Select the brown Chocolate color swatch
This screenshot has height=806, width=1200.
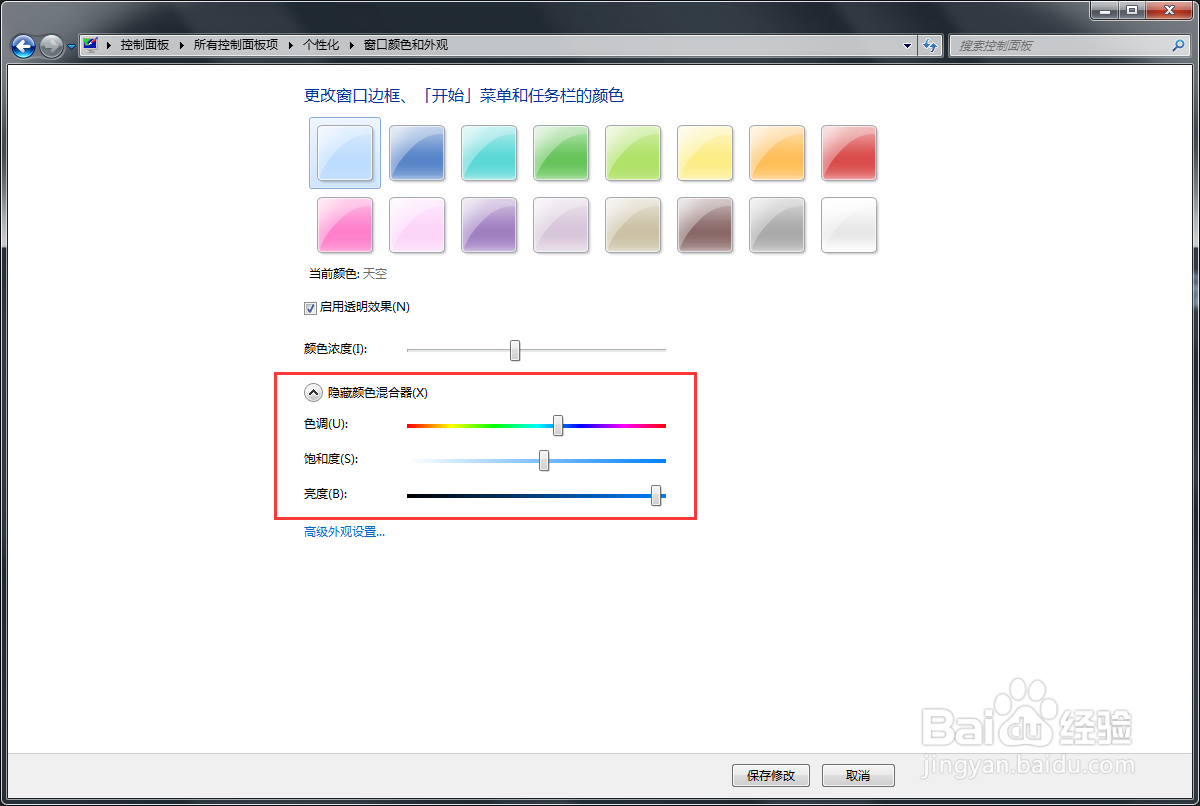(x=705, y=225)
